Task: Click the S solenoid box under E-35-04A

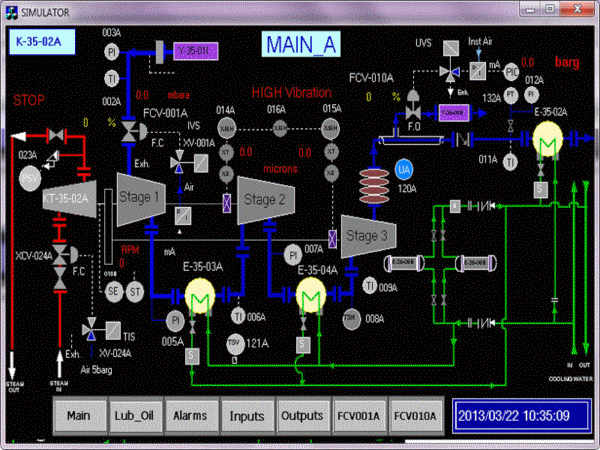Action: (x=302, y=345)
